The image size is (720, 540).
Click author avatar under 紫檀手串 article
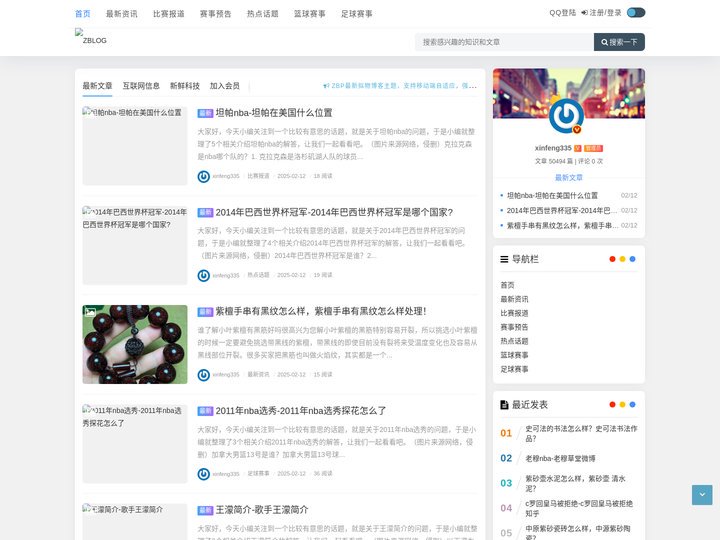coord(203,375)
